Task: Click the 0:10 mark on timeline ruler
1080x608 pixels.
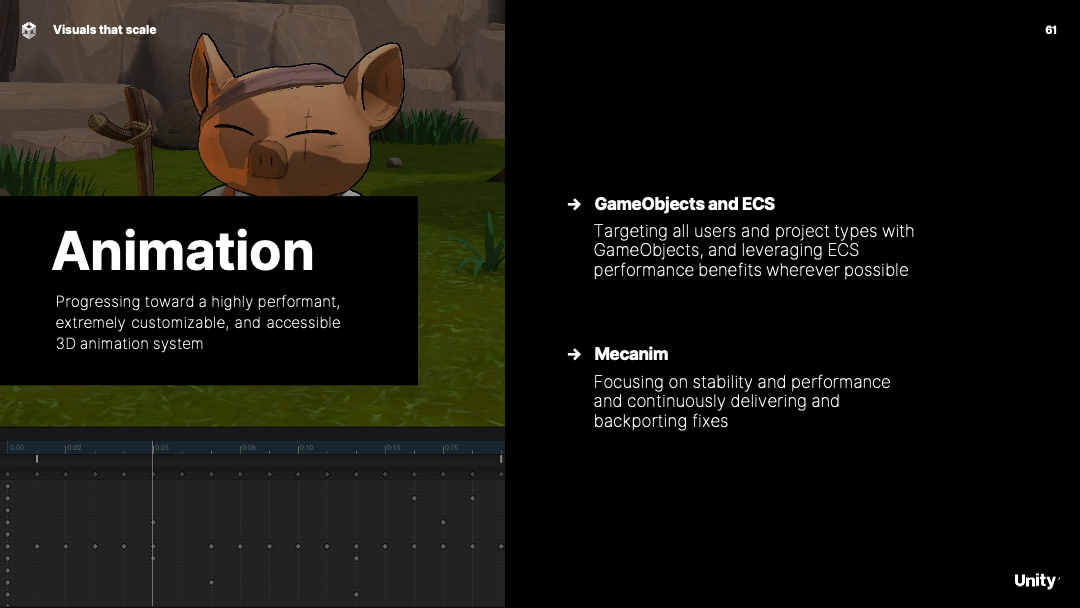Action: 306,448
